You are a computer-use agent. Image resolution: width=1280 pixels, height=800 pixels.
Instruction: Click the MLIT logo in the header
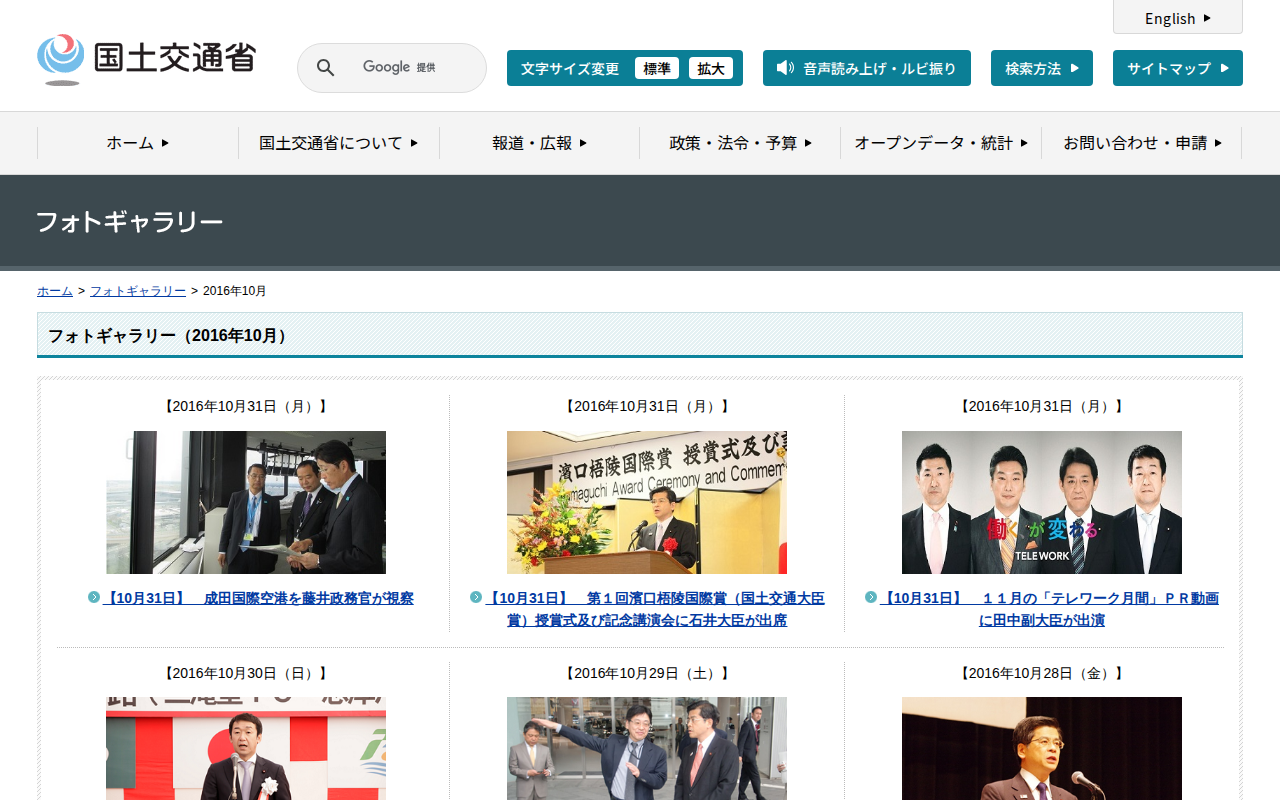click(x=146, y=59)
